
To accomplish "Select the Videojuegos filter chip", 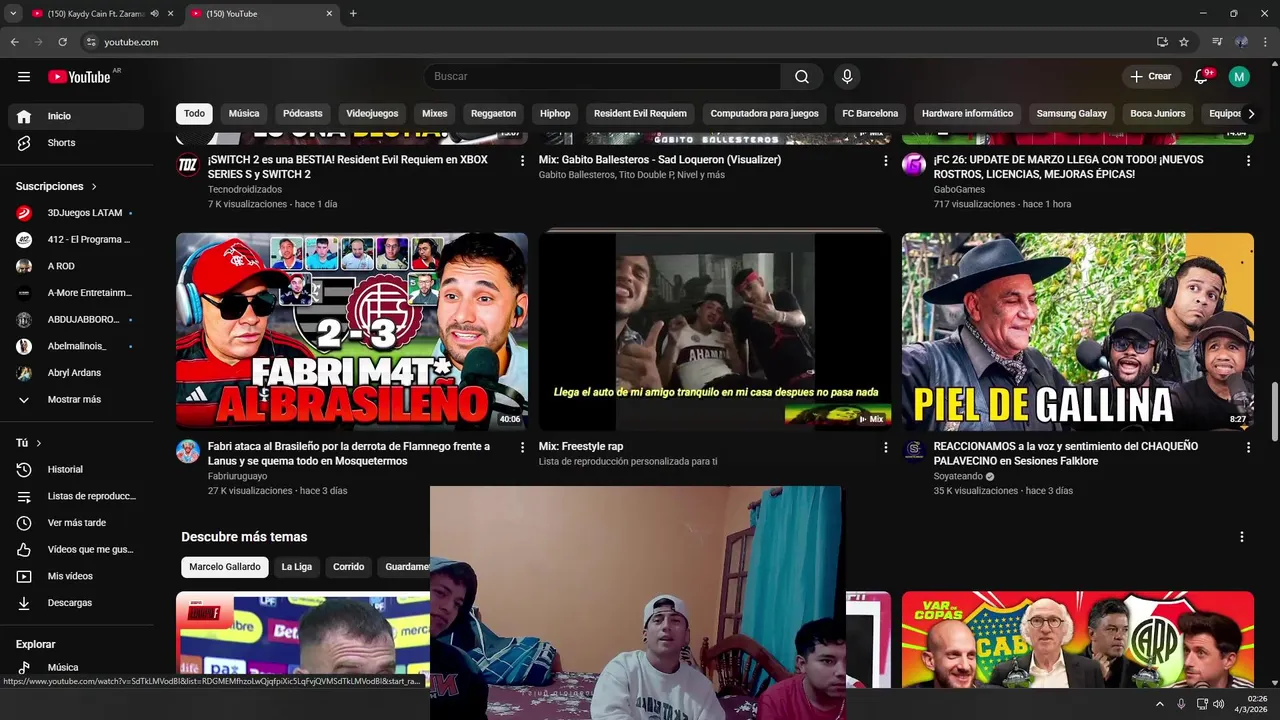I will pos(372,114).
